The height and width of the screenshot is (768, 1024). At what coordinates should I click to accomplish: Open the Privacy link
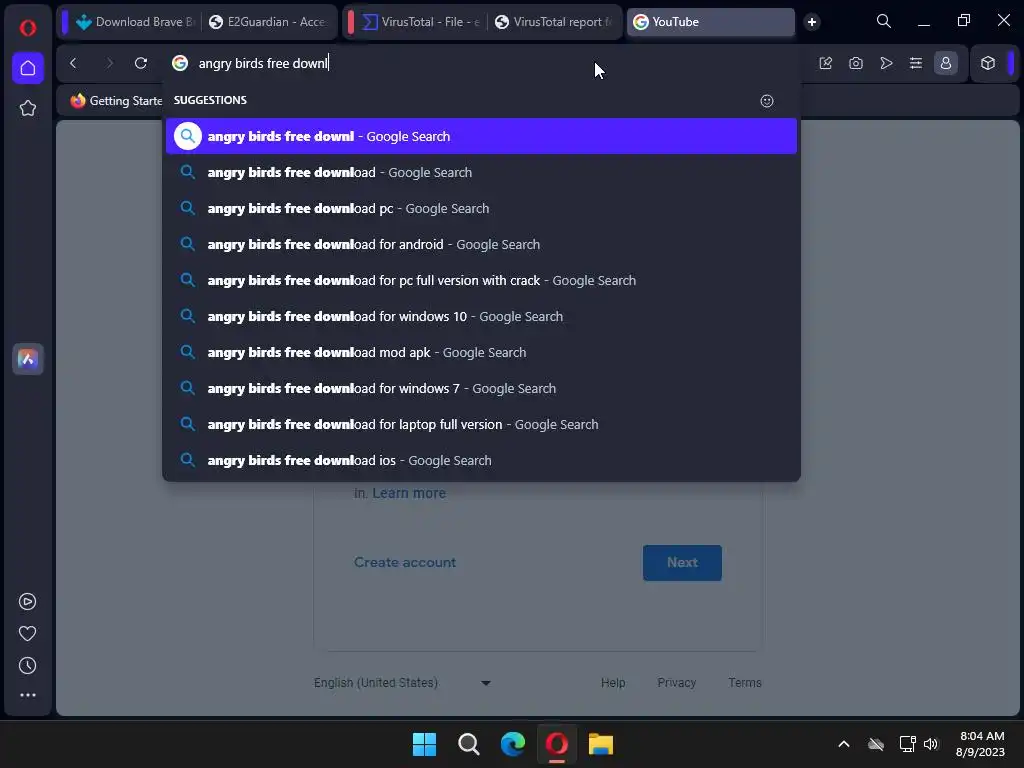coord(677,682)
